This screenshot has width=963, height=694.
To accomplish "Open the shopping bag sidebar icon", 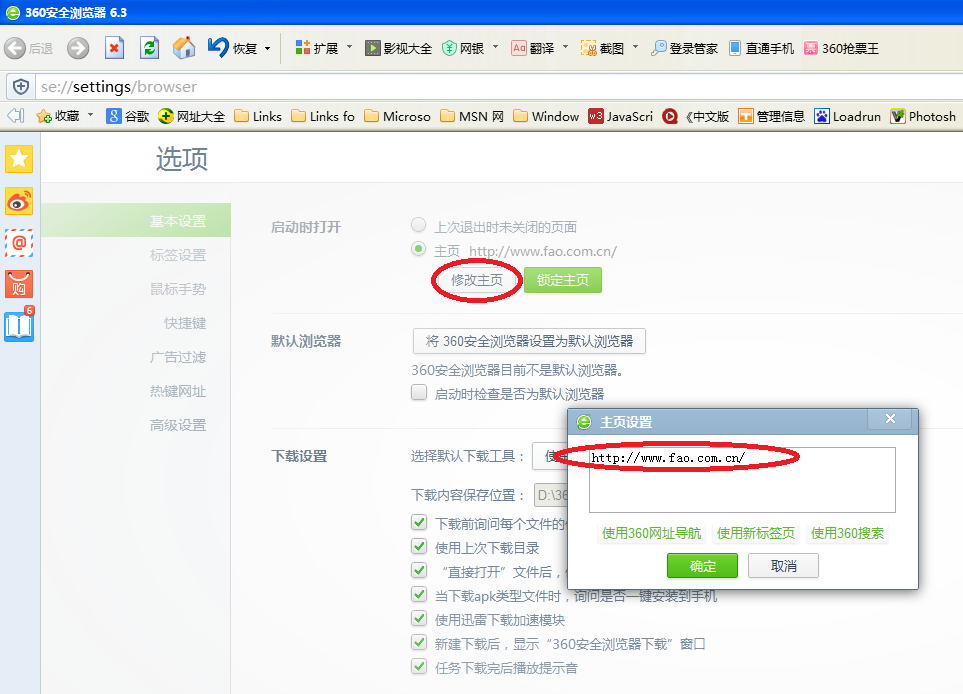I will tap(19, 284).
